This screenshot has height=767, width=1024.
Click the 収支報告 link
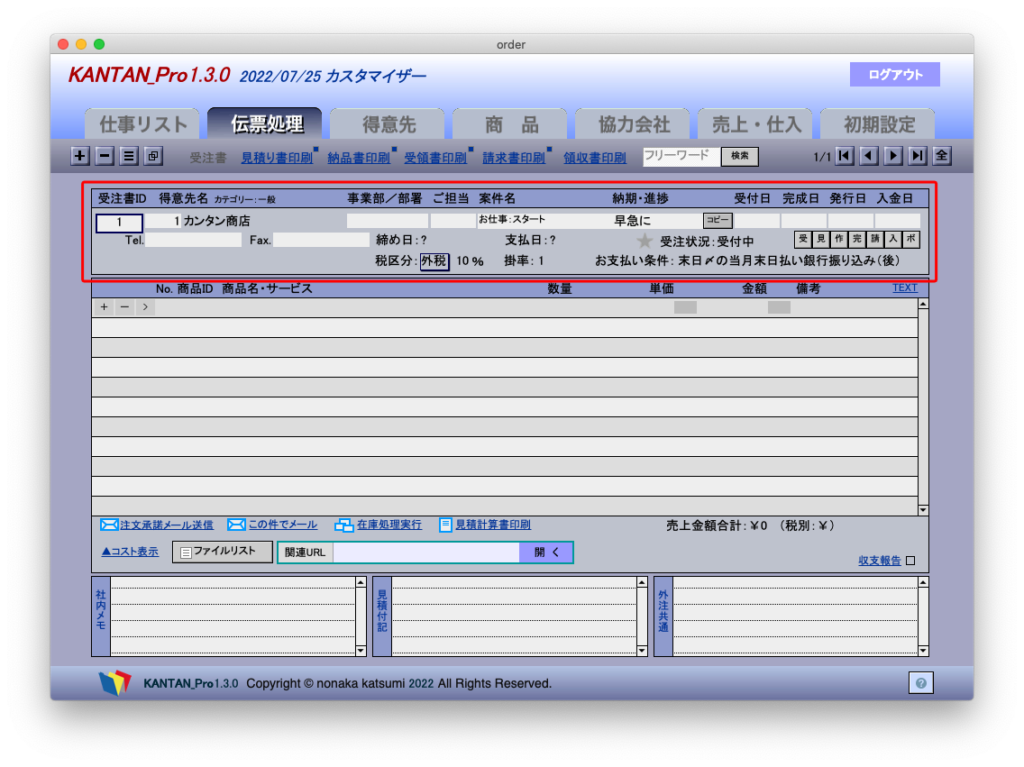[879, 561]
